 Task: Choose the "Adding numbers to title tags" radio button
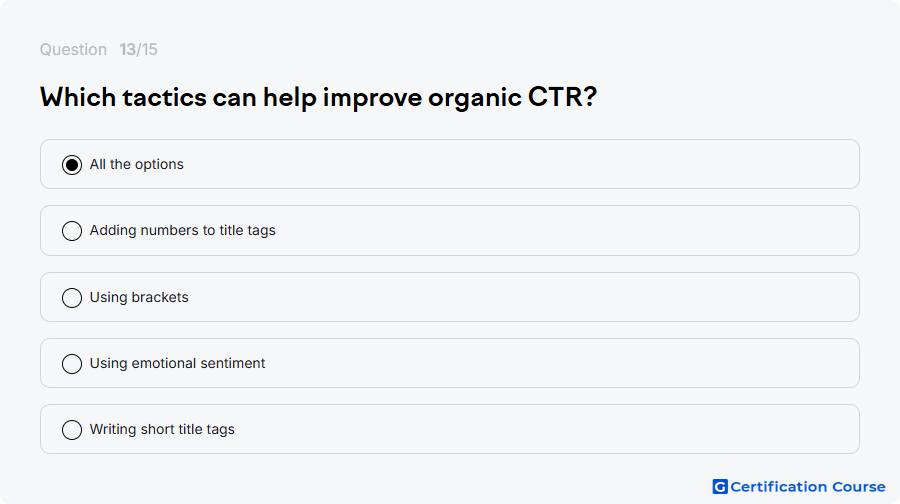[72, 231]
